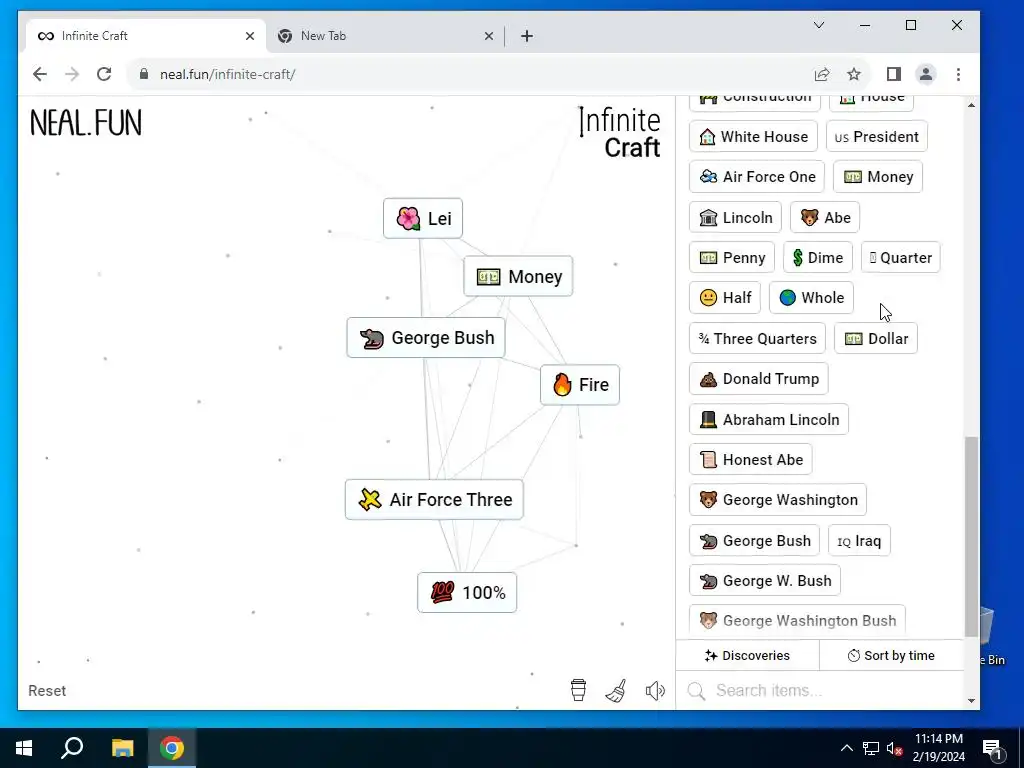Go back in browser history
Image resolution: width=1024 pixels, height=768 pixels.
pyautogui.click(x=40, y=74)
